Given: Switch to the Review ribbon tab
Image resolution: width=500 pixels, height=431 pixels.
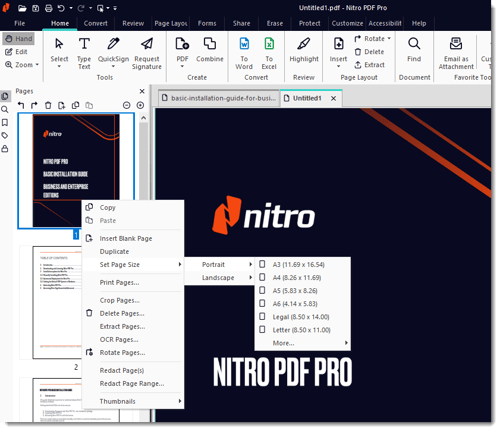Looking at the screenshot, I should (x=133, y=23).
